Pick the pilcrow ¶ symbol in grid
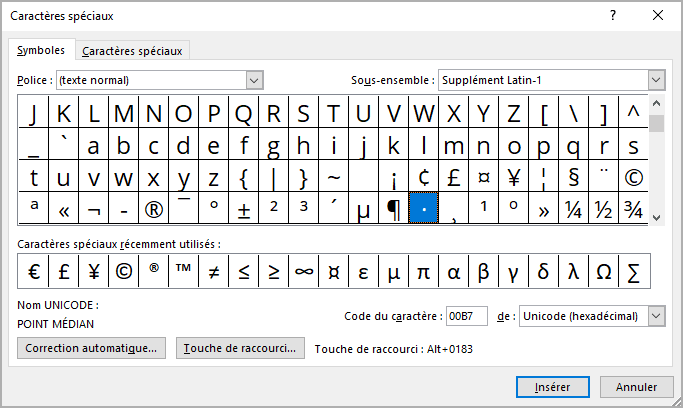Screen dimensions: 683x408 coord(394,208)
